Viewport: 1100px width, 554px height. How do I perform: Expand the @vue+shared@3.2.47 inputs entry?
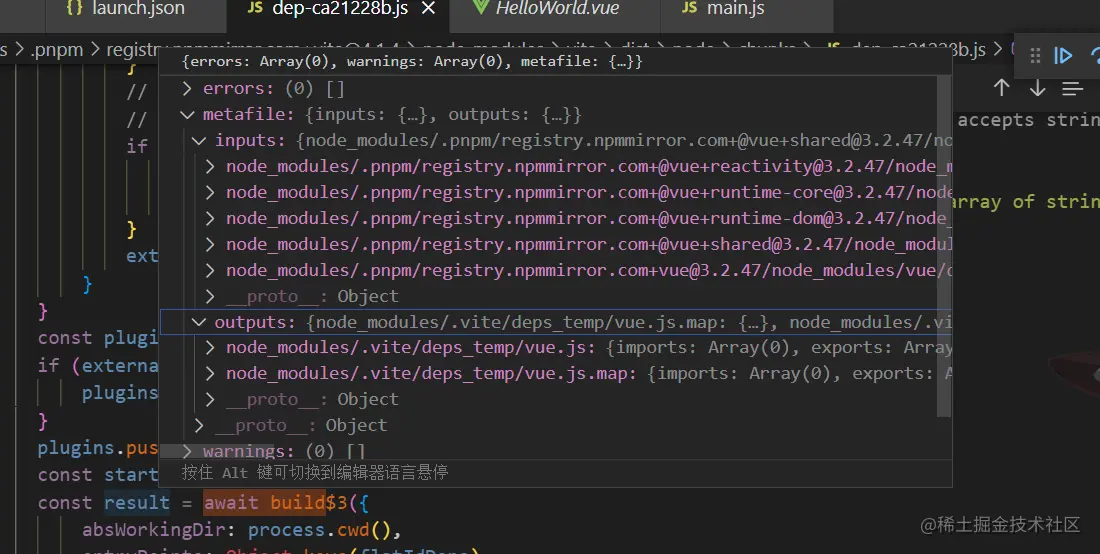tap(210, 244)
